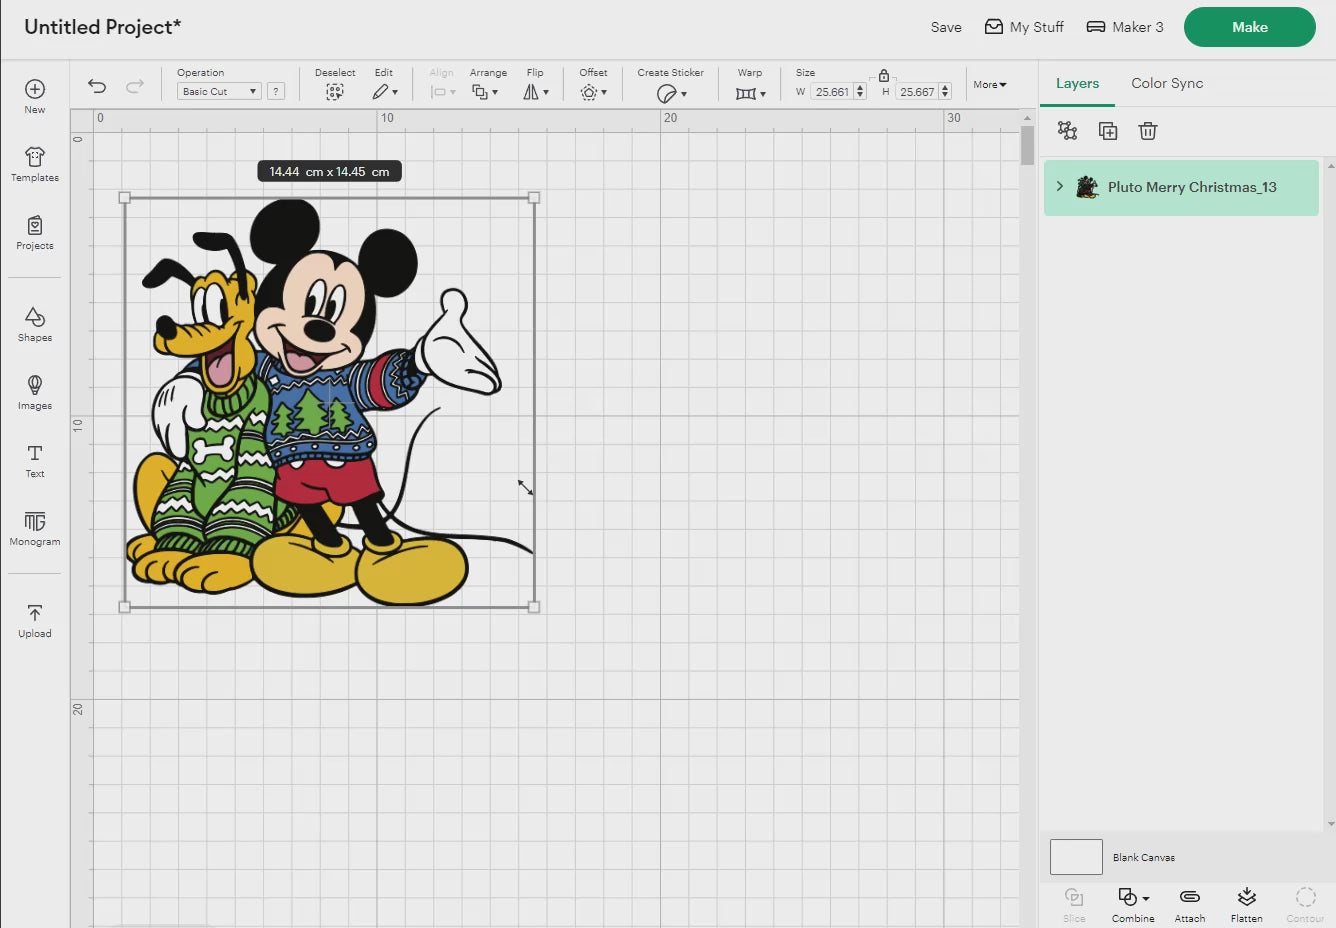Click the green Make button
1336x928 pixels.
click(1250, 27)
